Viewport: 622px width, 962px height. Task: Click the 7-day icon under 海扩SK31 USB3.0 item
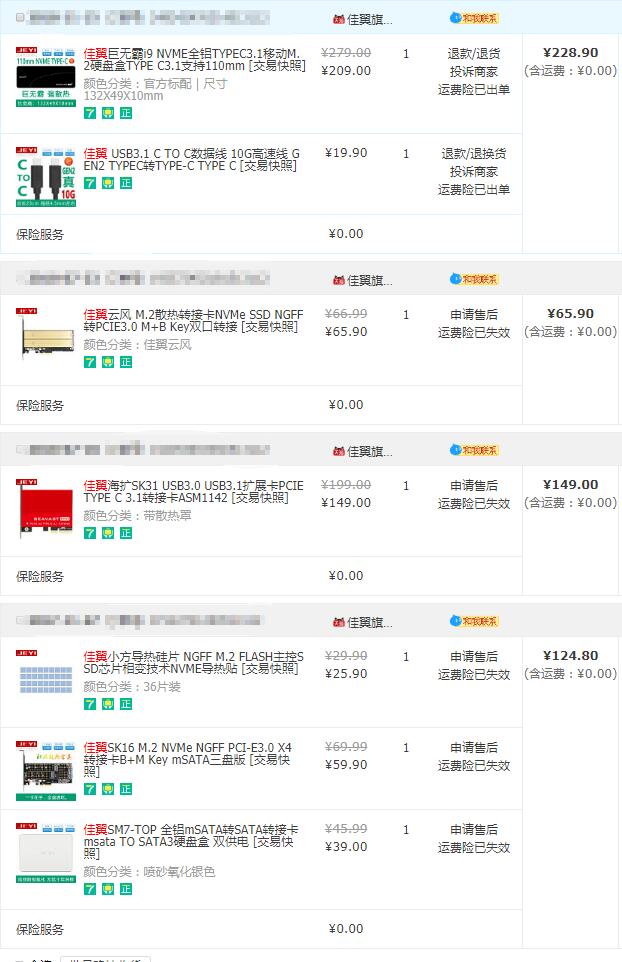point(90,533)
